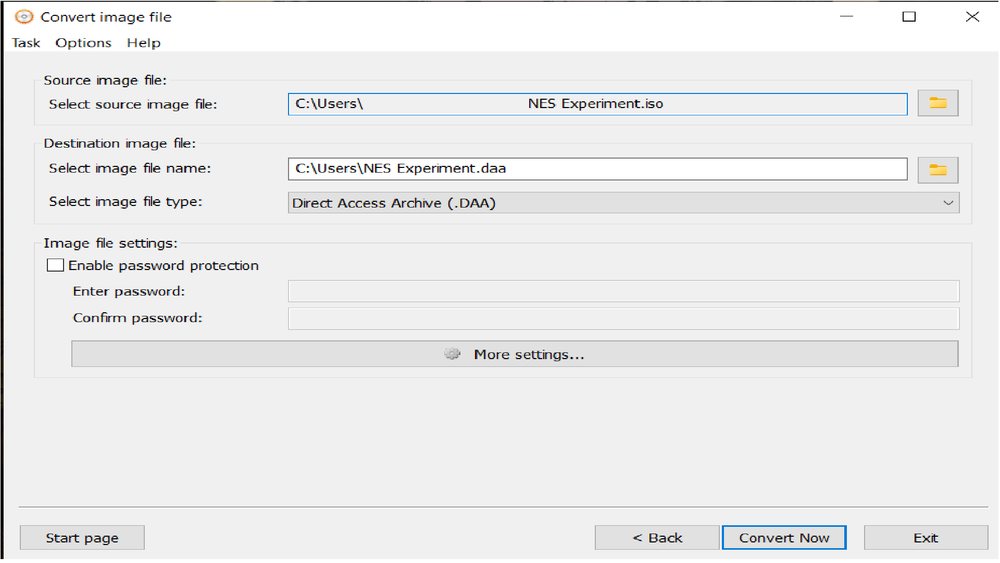Browse for the destination image file
Image resolution: width=1000 pixels, height=563 pixels.
tap(938, 170)
